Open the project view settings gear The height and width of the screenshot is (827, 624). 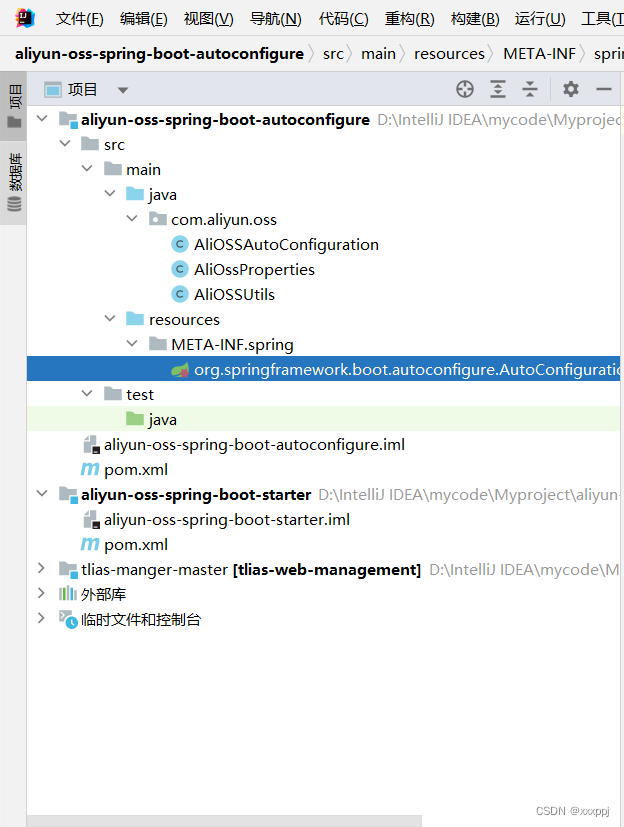pos(571,89)
